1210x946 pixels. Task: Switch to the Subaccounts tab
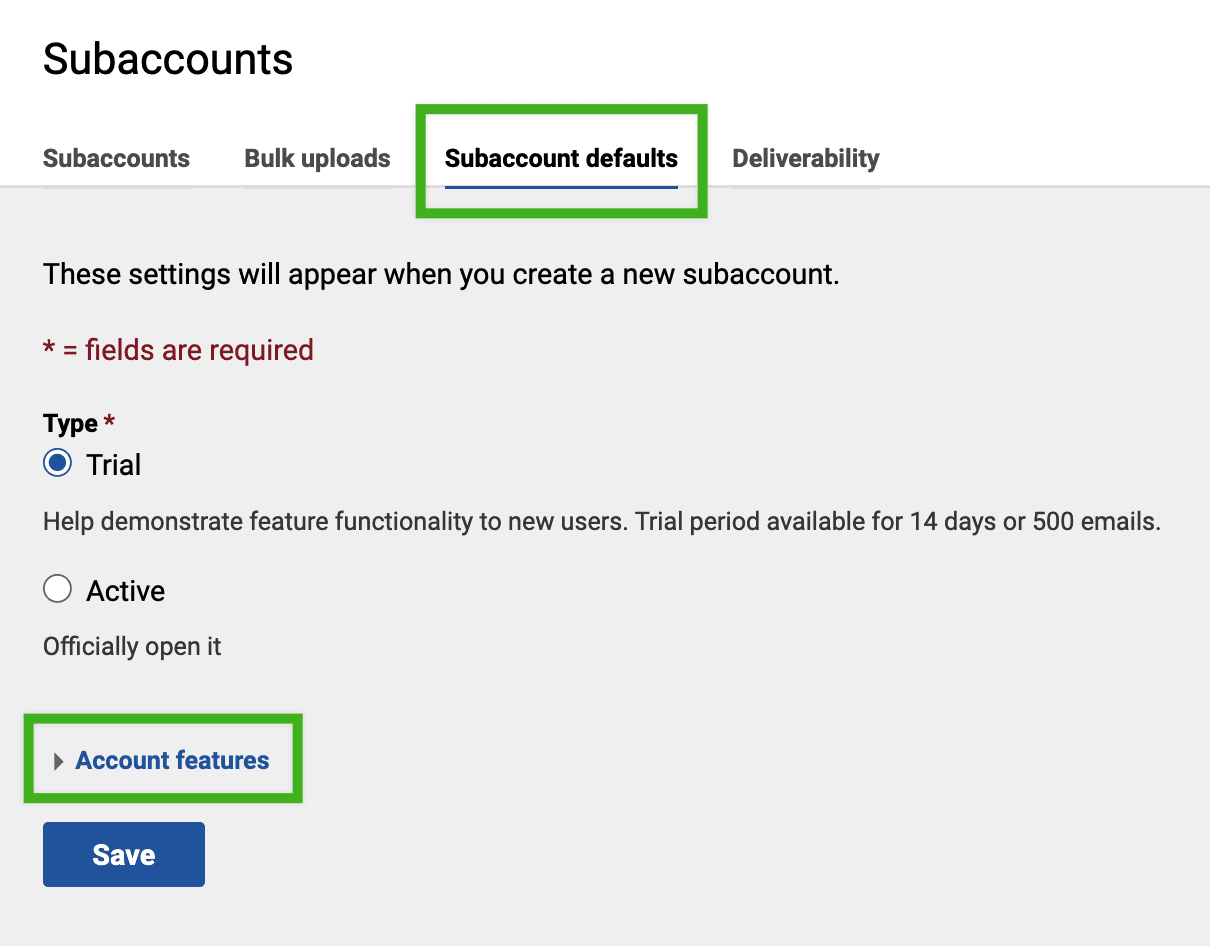click(x=116, y=159)
